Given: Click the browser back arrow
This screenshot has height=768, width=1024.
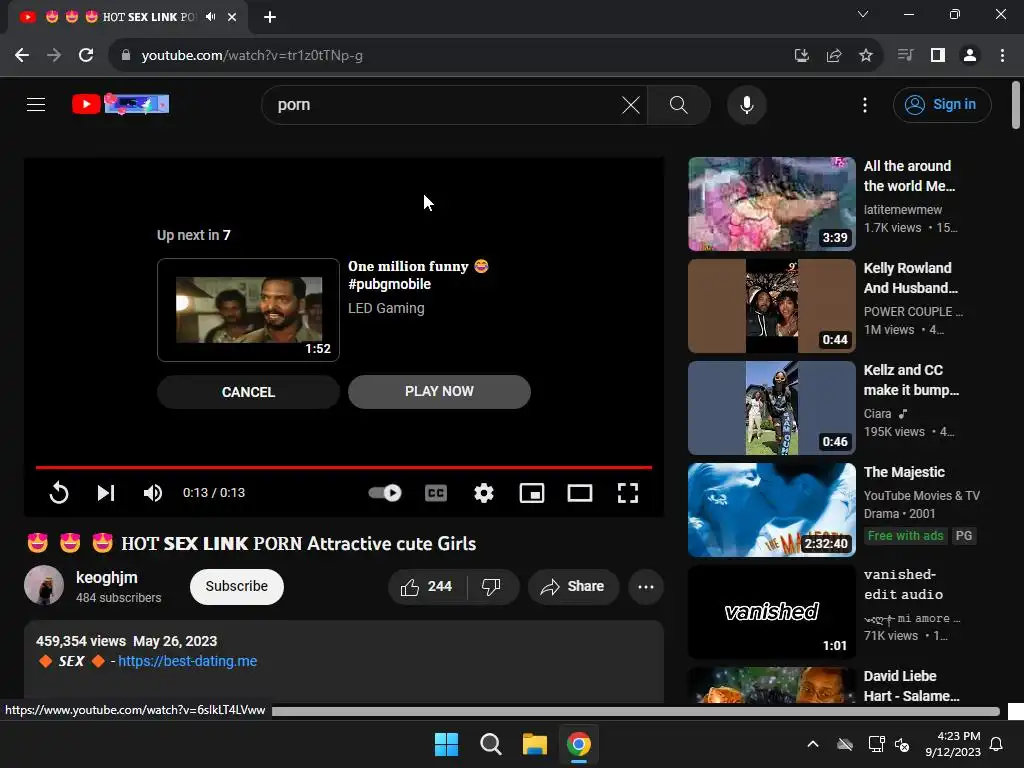Looking at the screenshot, I should click(x=22, y=56).
